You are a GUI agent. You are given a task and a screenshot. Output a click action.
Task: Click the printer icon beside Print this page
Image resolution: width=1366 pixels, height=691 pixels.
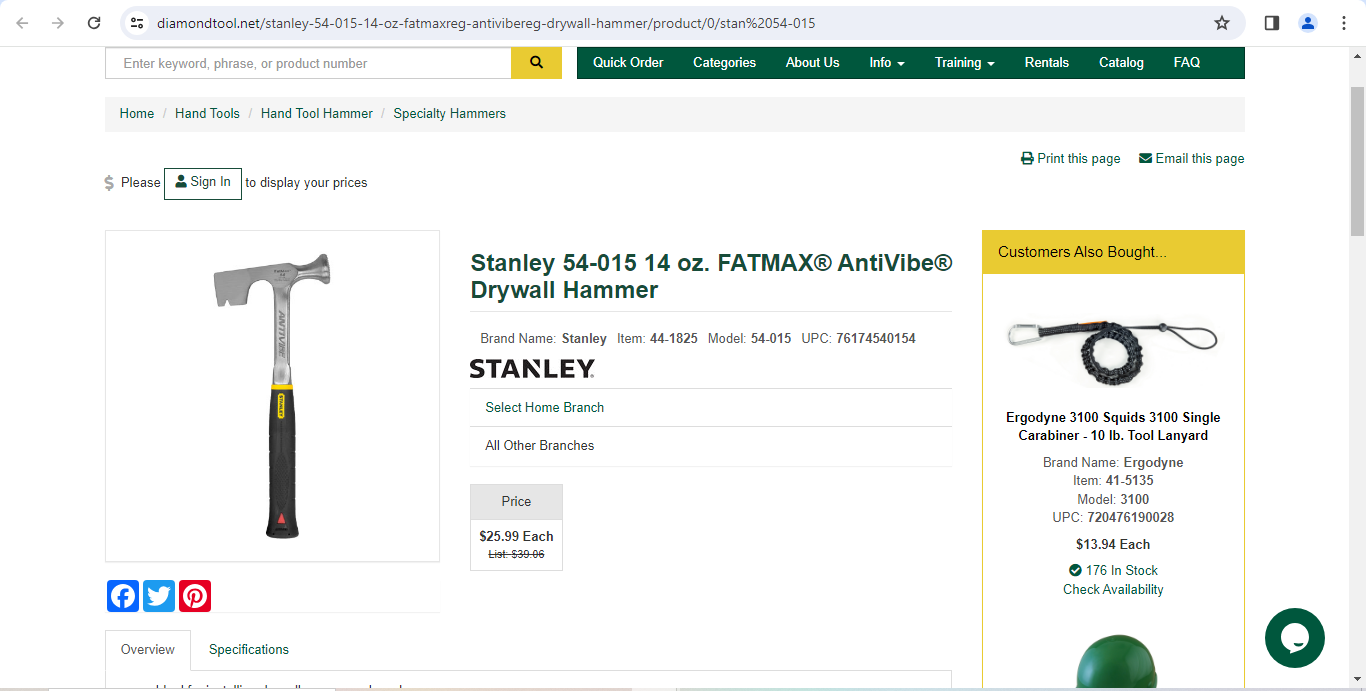(x=1027, y=158)
